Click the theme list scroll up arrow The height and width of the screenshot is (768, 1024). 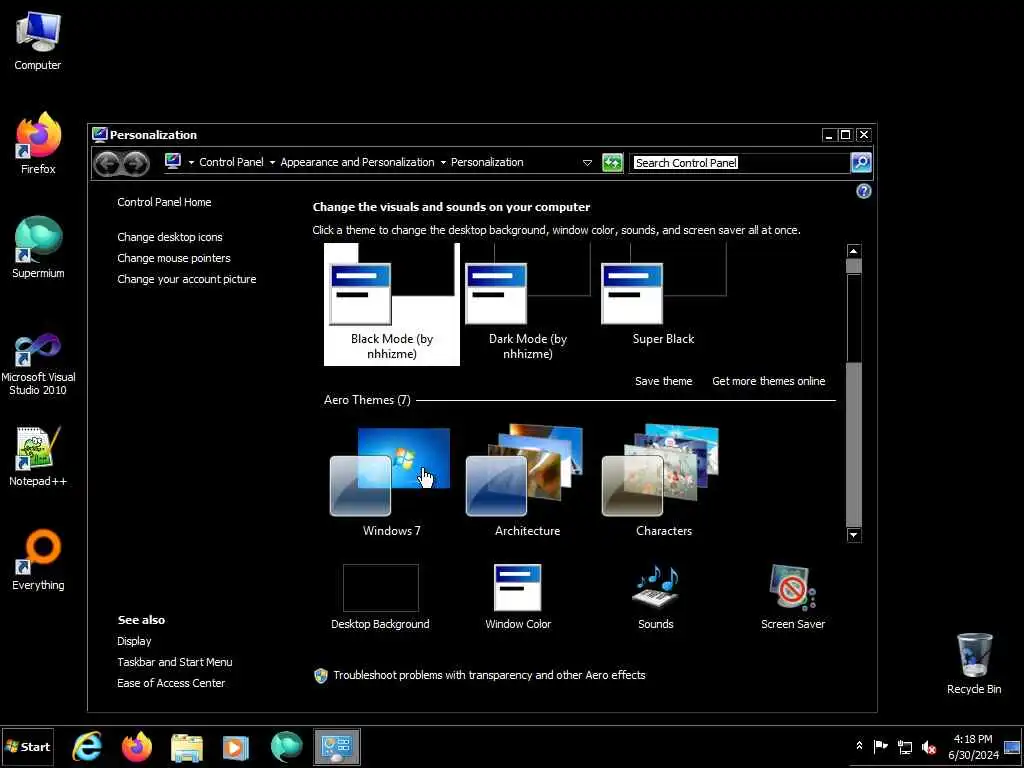854,251
